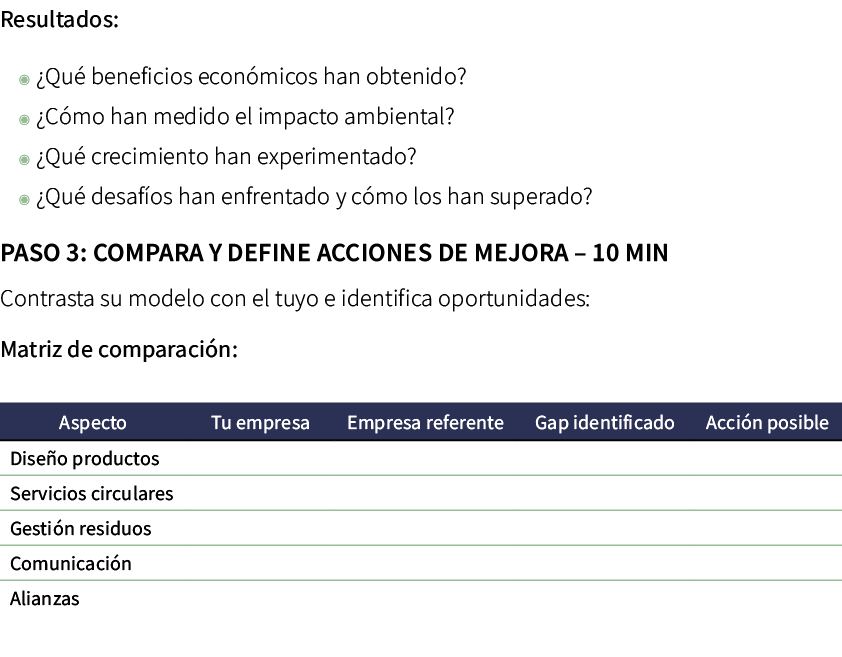
Task: Click the "Matriz de comparación:" label
Action: [119, 350]
